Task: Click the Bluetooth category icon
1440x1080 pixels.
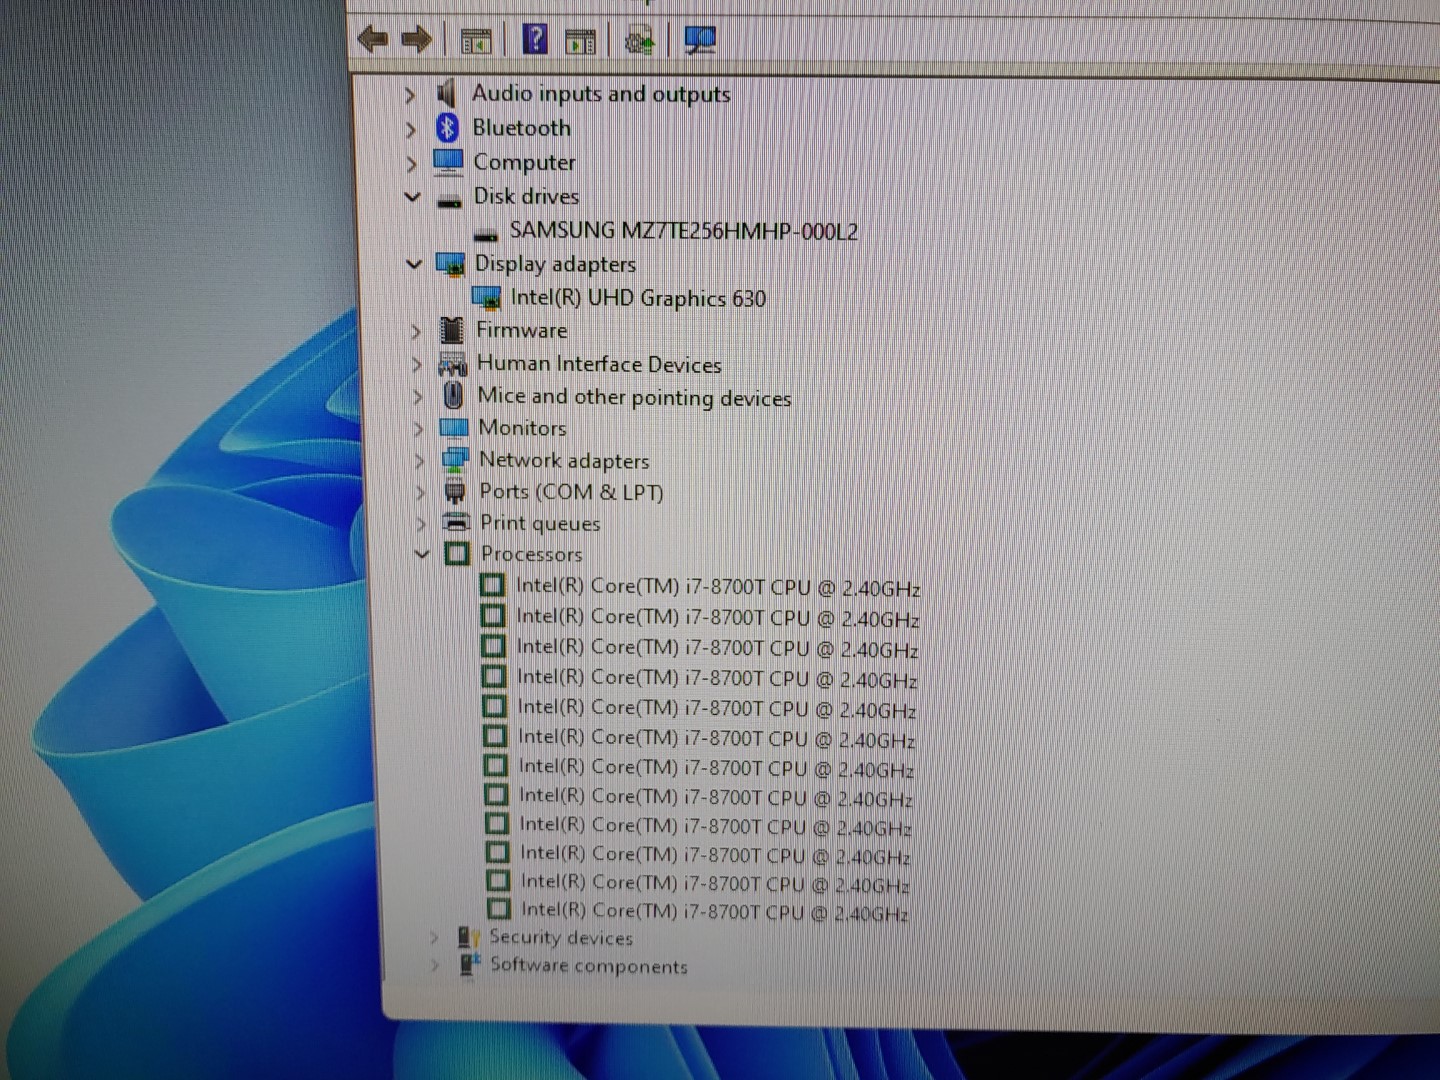Action: click(447, 127)
